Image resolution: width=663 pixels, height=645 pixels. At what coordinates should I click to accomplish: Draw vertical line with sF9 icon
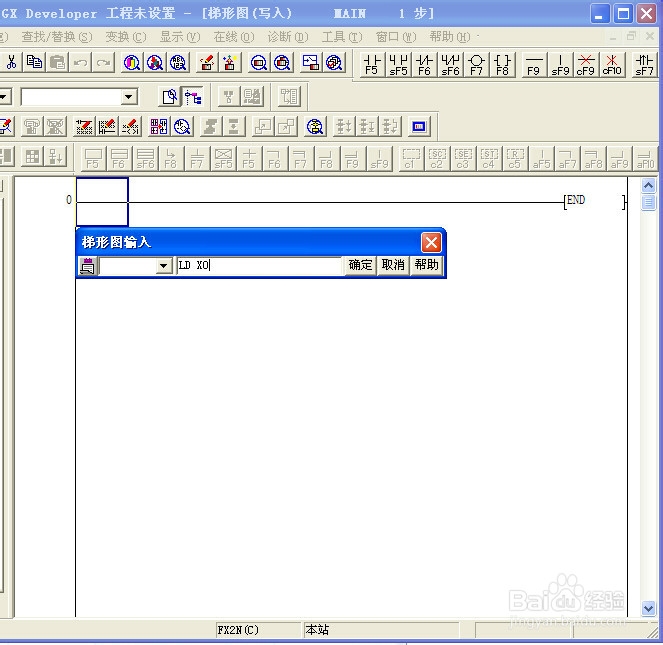(560, 65)
